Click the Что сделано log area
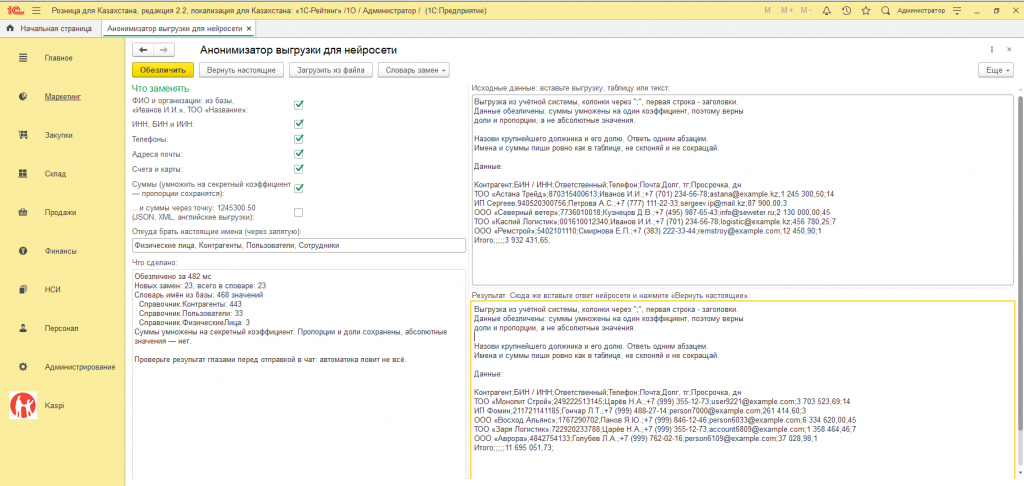1024x486 pixels. pyautogui.click(x=298, y=374)
